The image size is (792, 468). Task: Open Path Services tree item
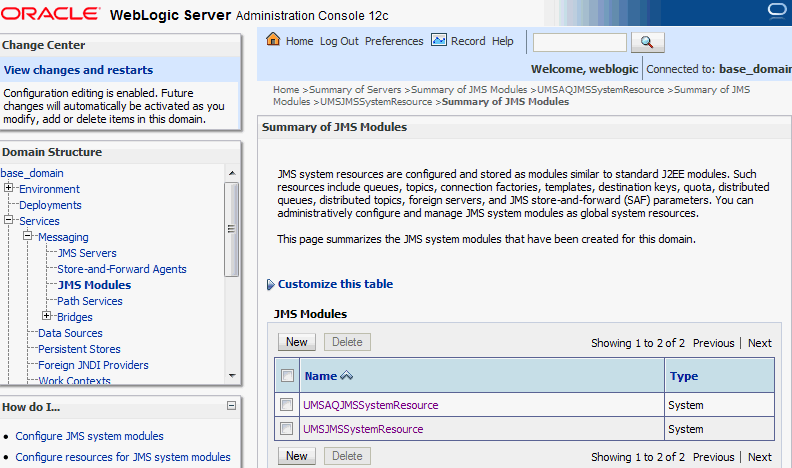[89, 301]
